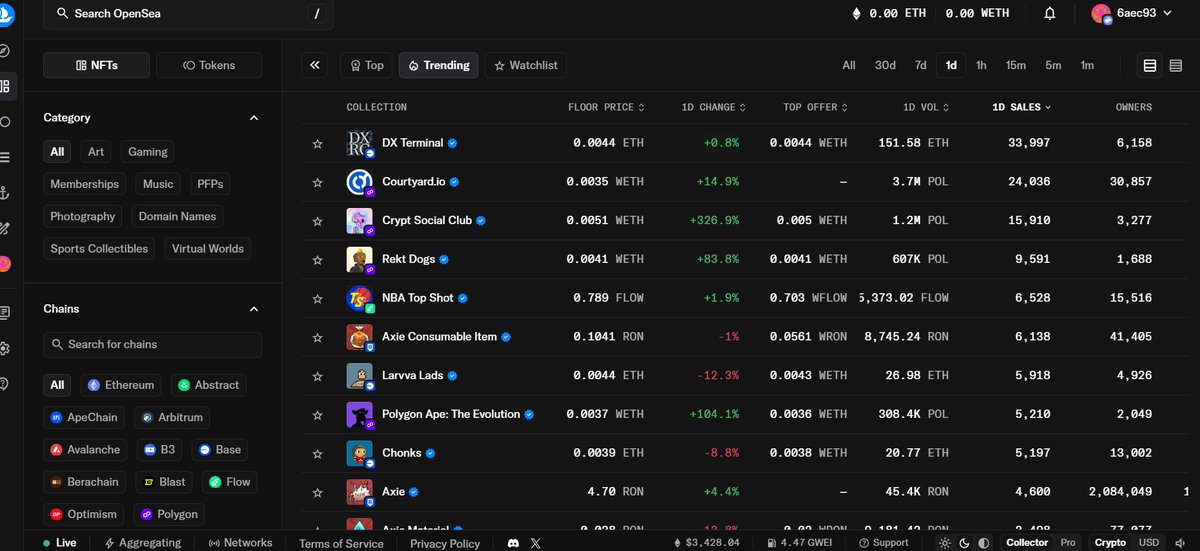This screenshot has width=1200, height=551.
Task: Click the NBA Top Shot collection logo
Action: [360, 298]
